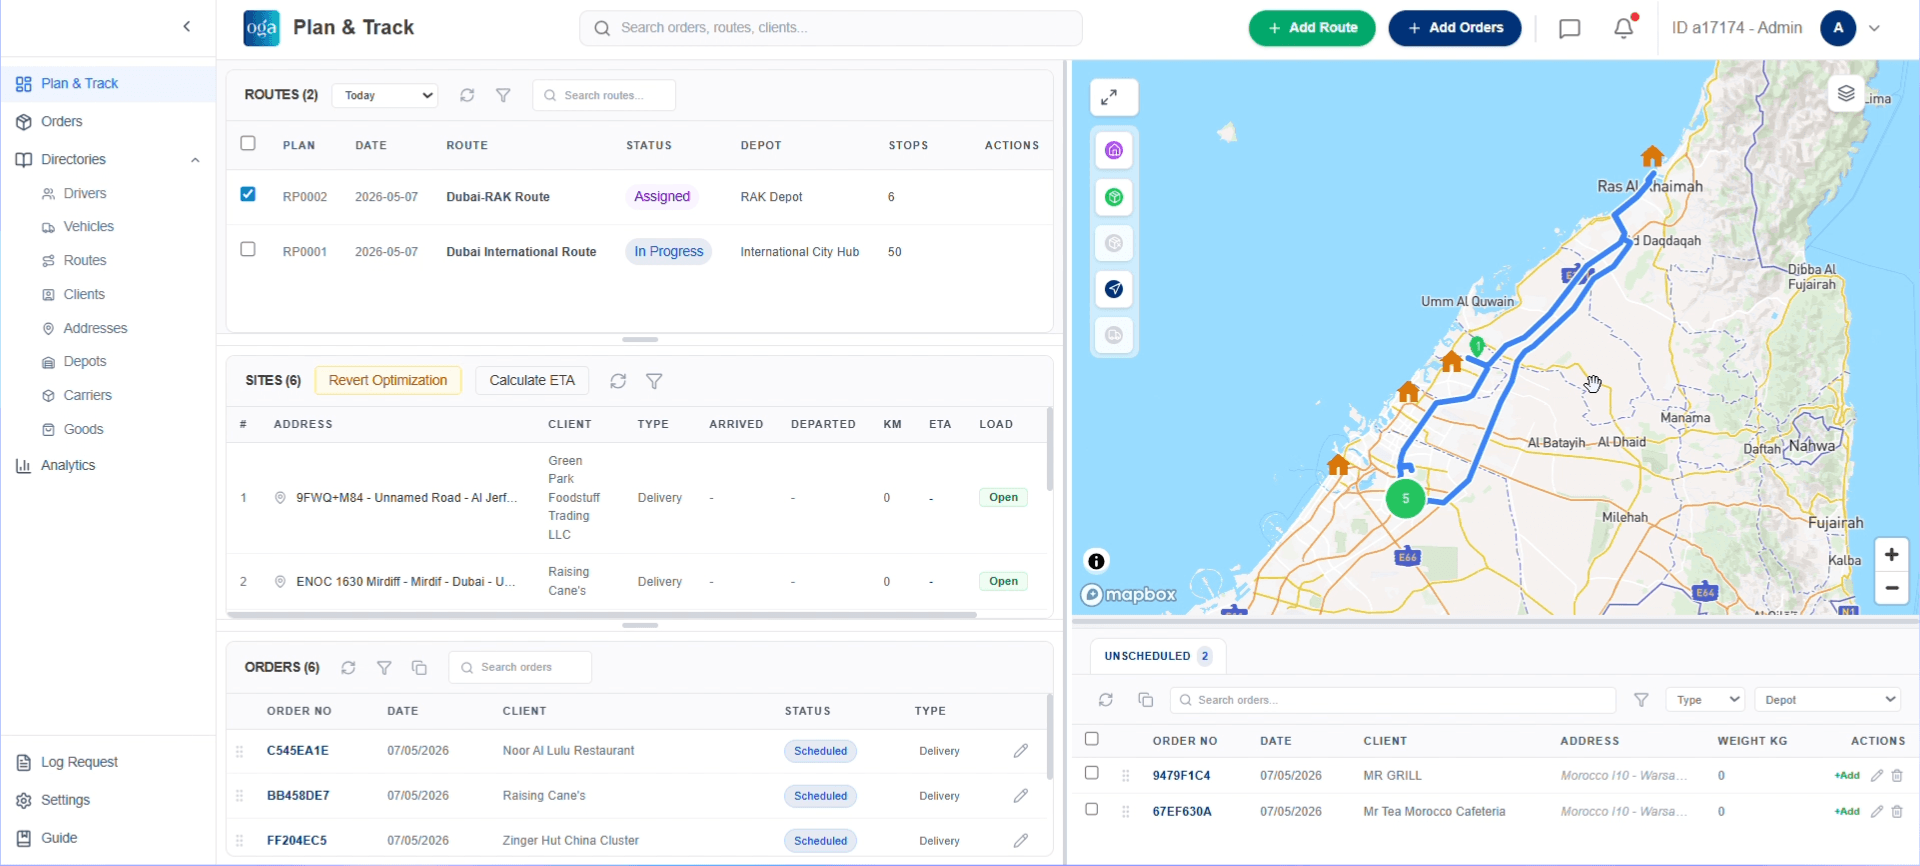Click Revert Optimization
Image resolution: width=1920 pixels, height=866 pixels.
click(388, 381)
